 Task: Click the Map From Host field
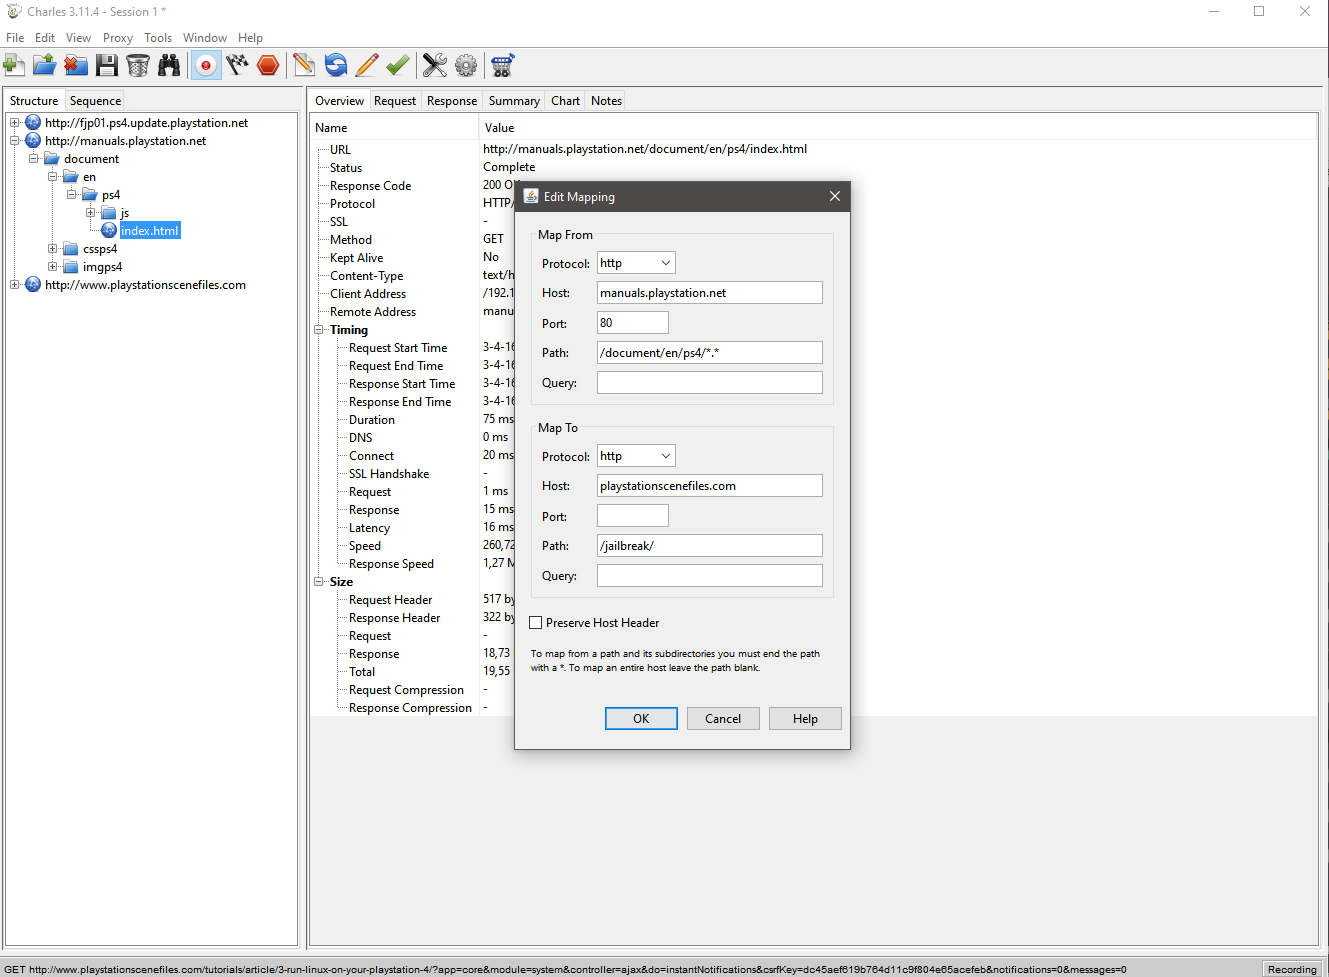coord(710,293)
